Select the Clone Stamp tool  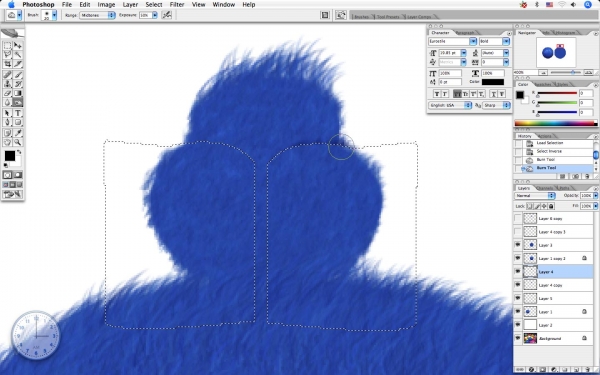(8, 84)
